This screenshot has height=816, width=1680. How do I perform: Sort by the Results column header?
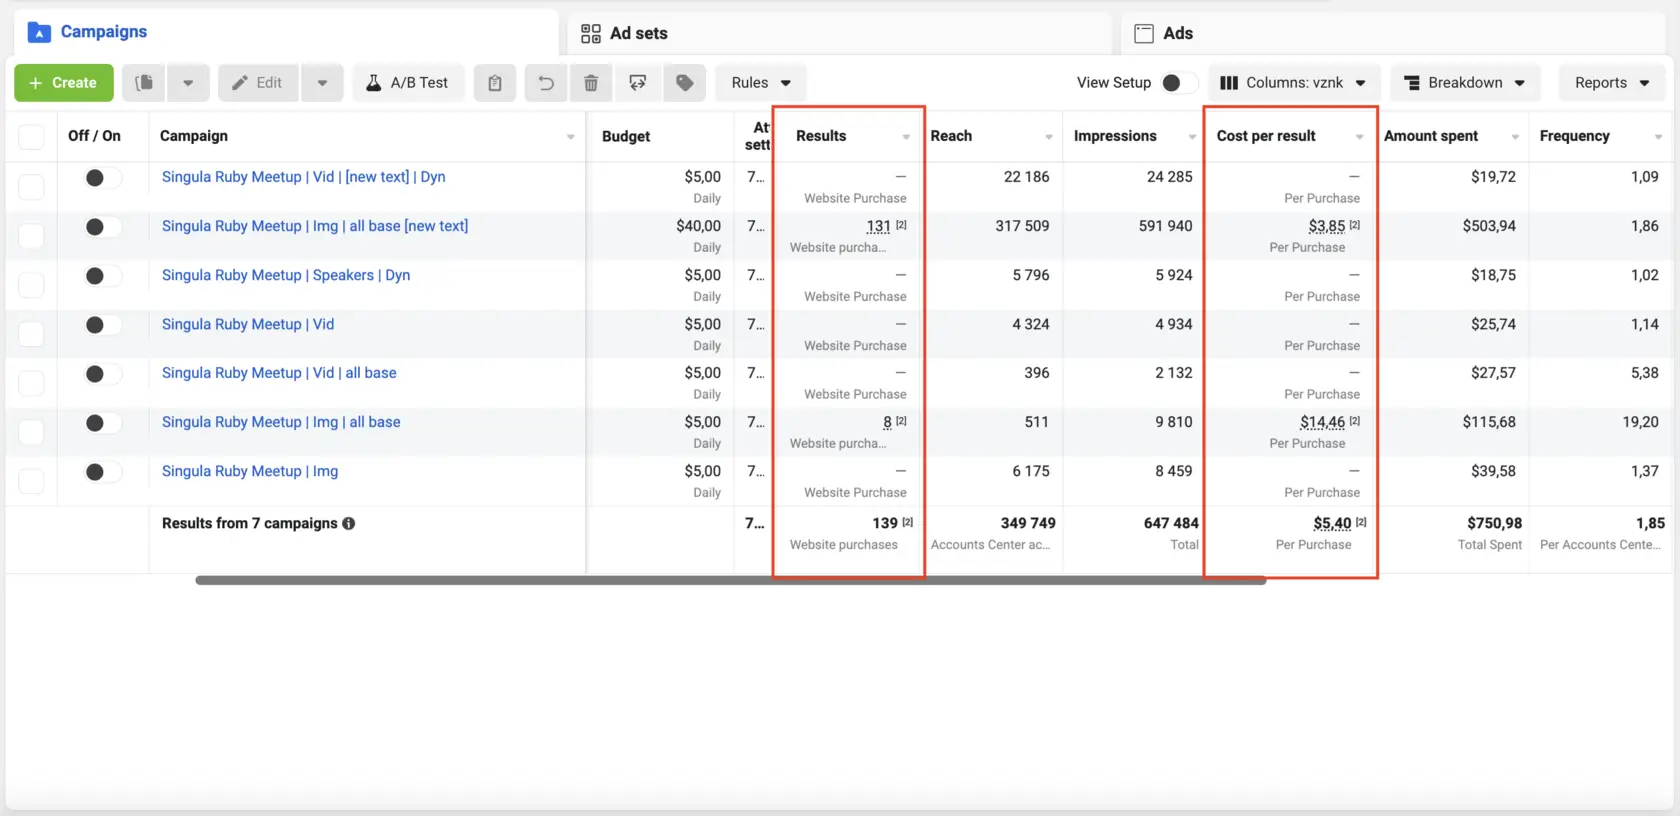pyautogui.click(x=850, y=136)
